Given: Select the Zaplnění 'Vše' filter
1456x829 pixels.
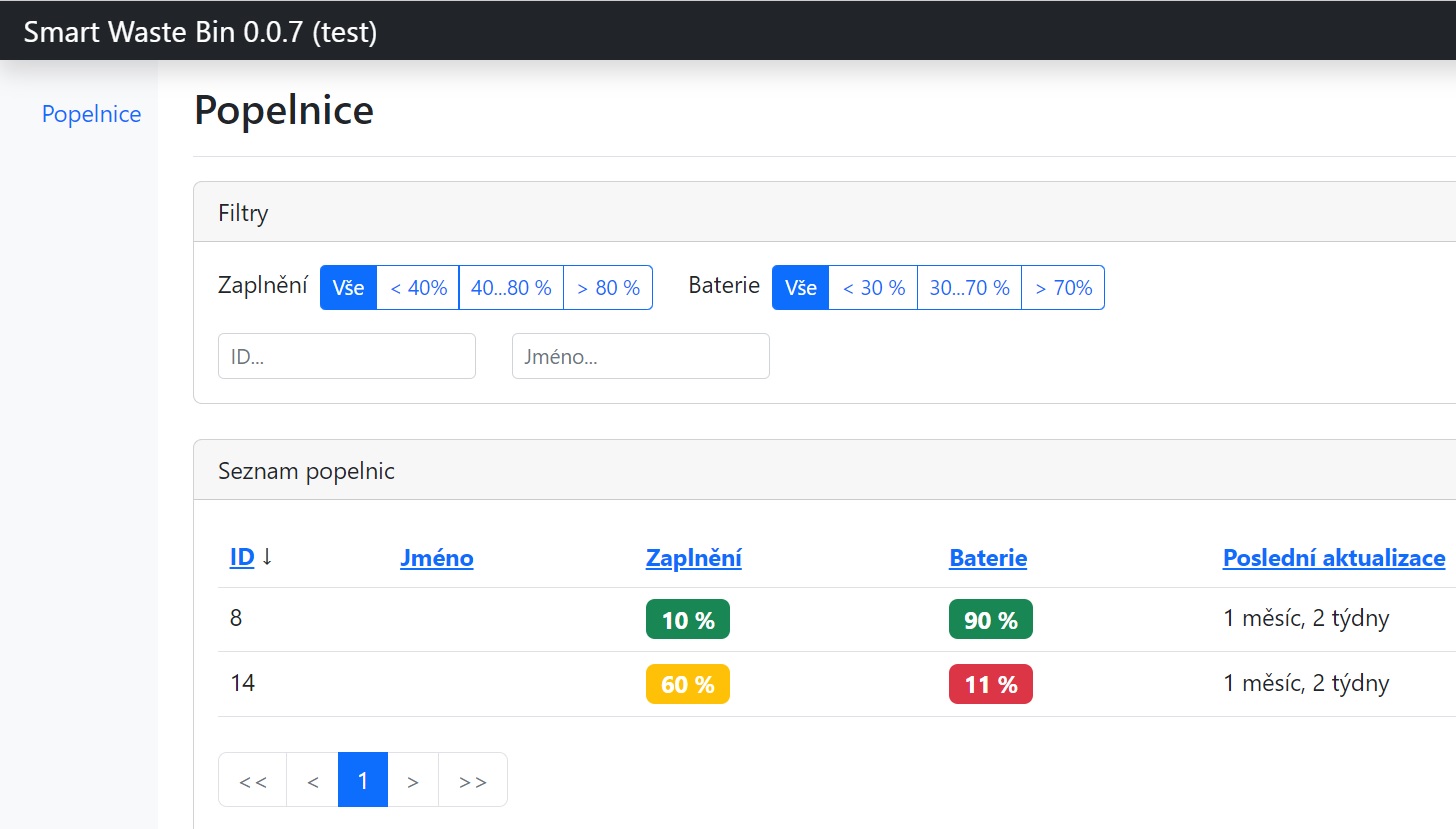Looking at the screenshot, I should tap(348, 288).
